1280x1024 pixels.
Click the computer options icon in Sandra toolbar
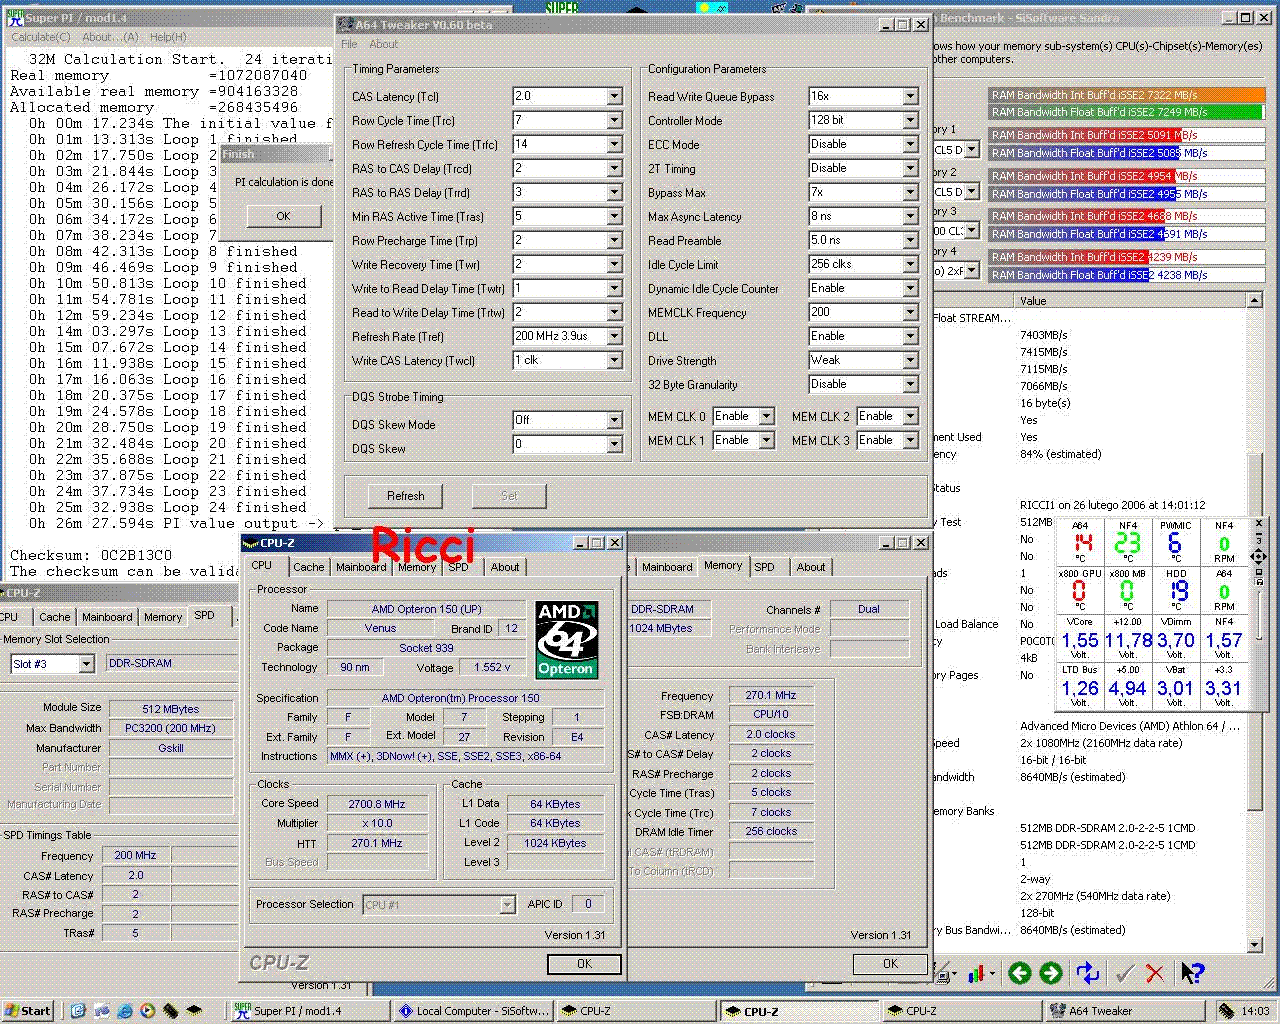tap(944, 973)
